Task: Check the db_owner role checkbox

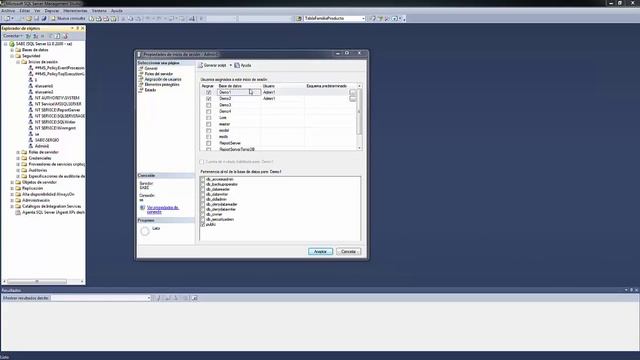Action: pyautogui.click(x=202, y=214)
